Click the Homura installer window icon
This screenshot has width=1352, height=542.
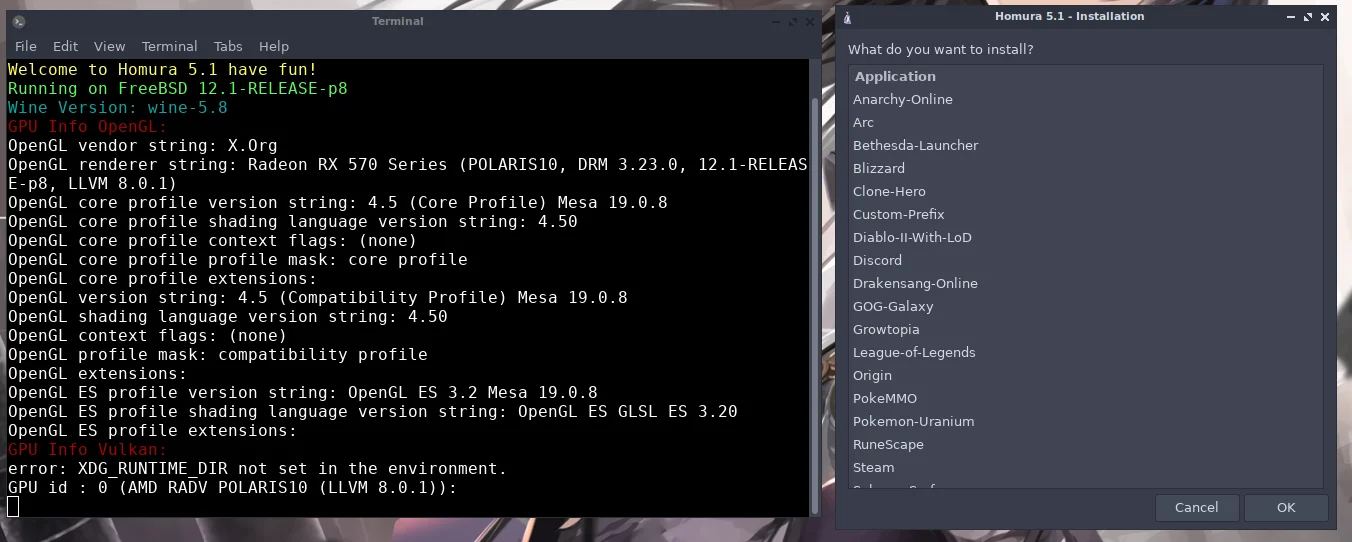[848, 17]
